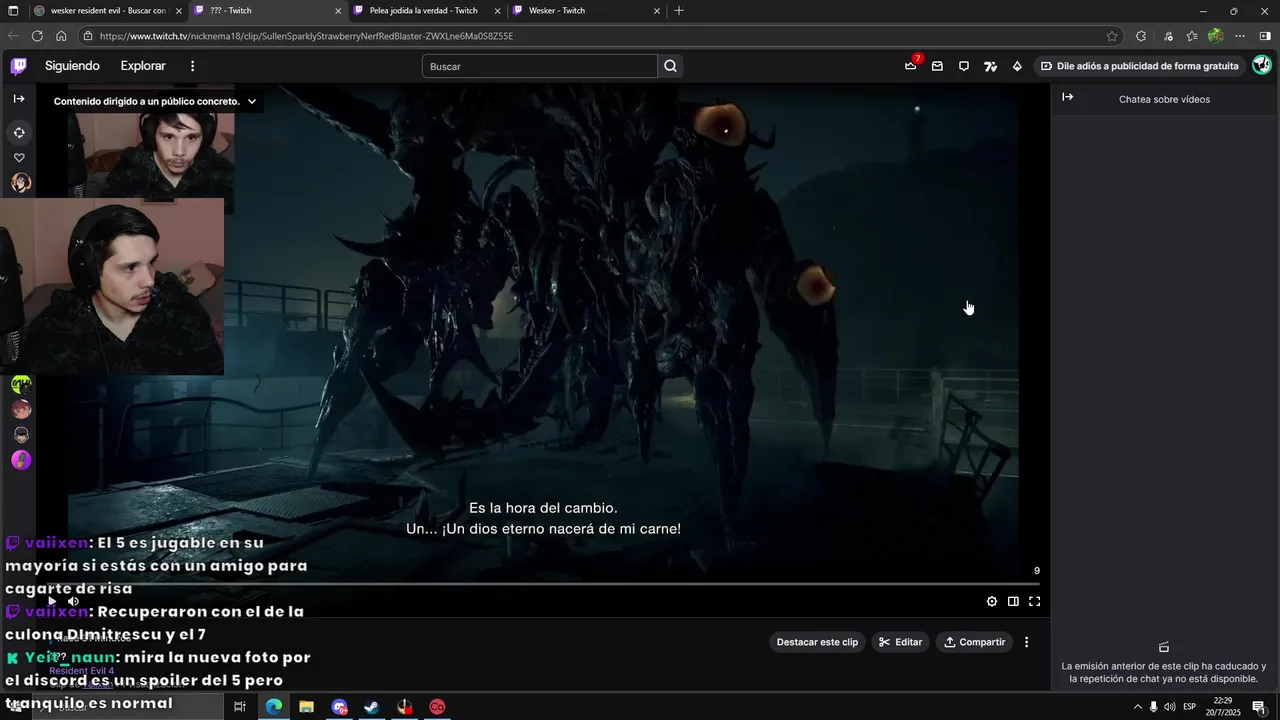Show hidden system tray icons

[x=1137, y=707]
